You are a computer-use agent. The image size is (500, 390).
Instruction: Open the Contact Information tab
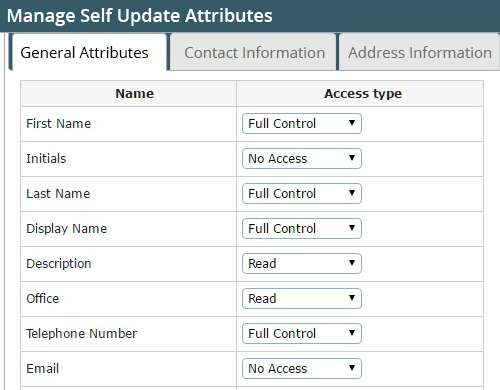[x=254, y=52]
